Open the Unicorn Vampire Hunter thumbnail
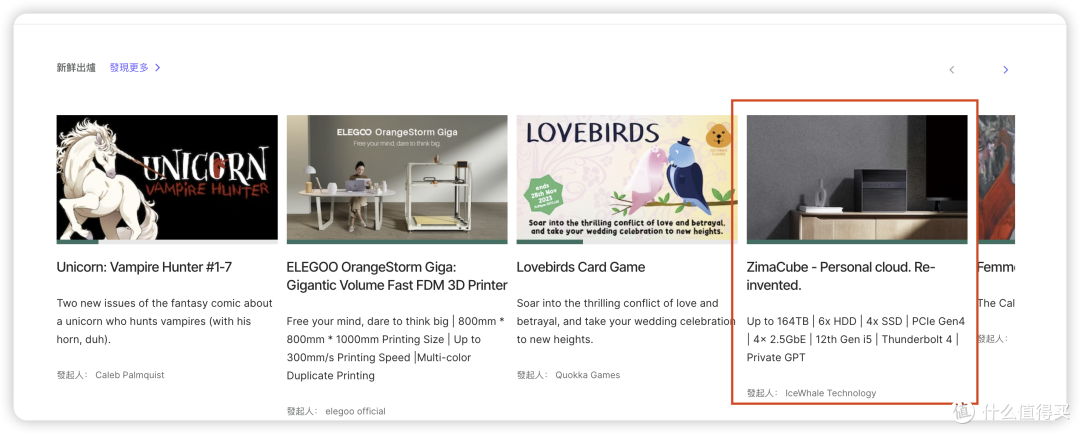 click(167, 177)
